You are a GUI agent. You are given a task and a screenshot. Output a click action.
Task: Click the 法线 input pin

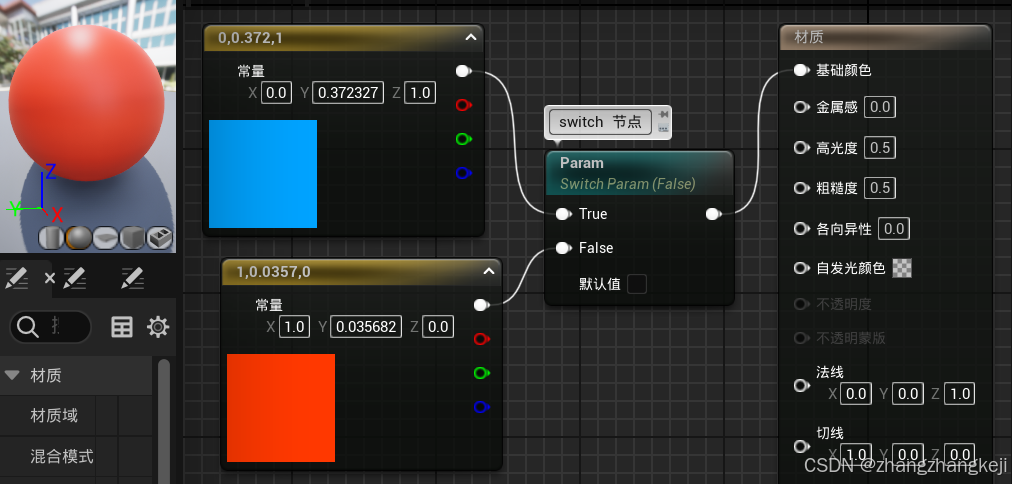point(802,385)
